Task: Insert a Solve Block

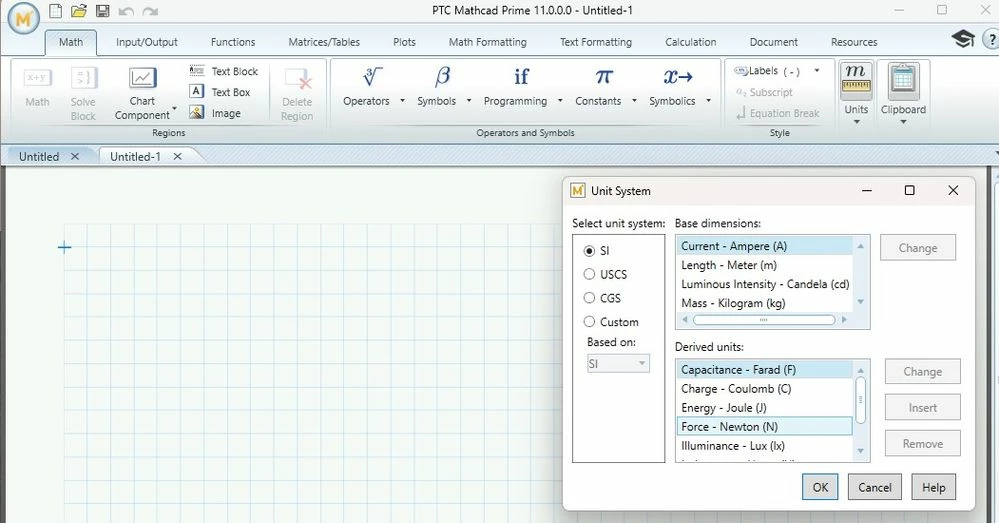Action: tap(83, 94)
